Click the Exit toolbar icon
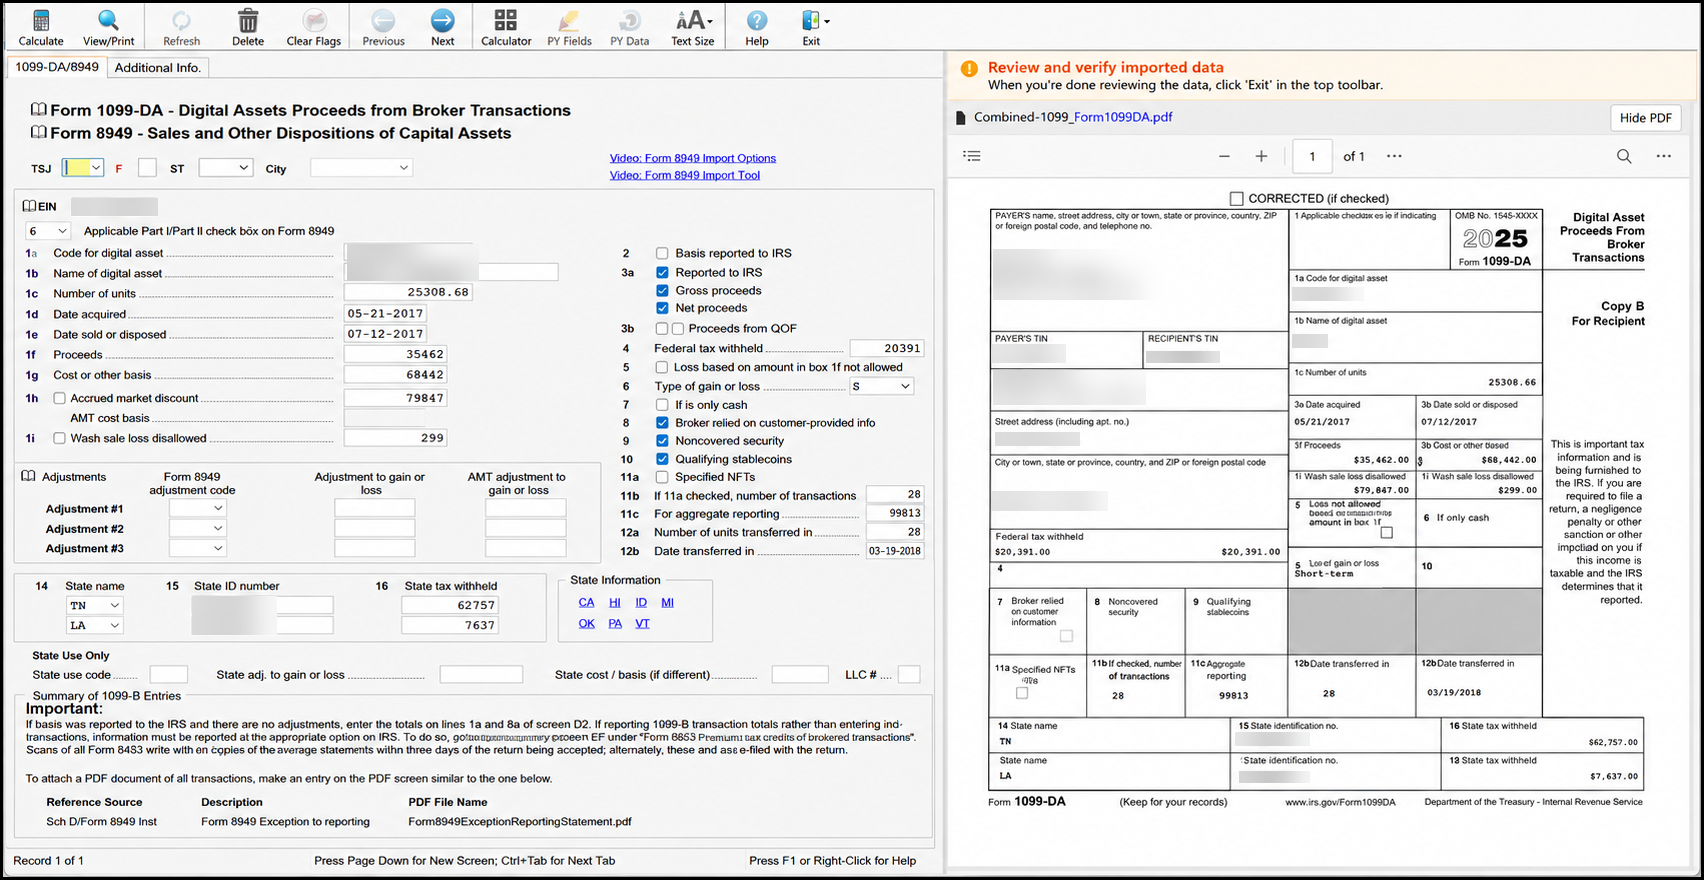 pyautogui.click(x=812, y=27)
